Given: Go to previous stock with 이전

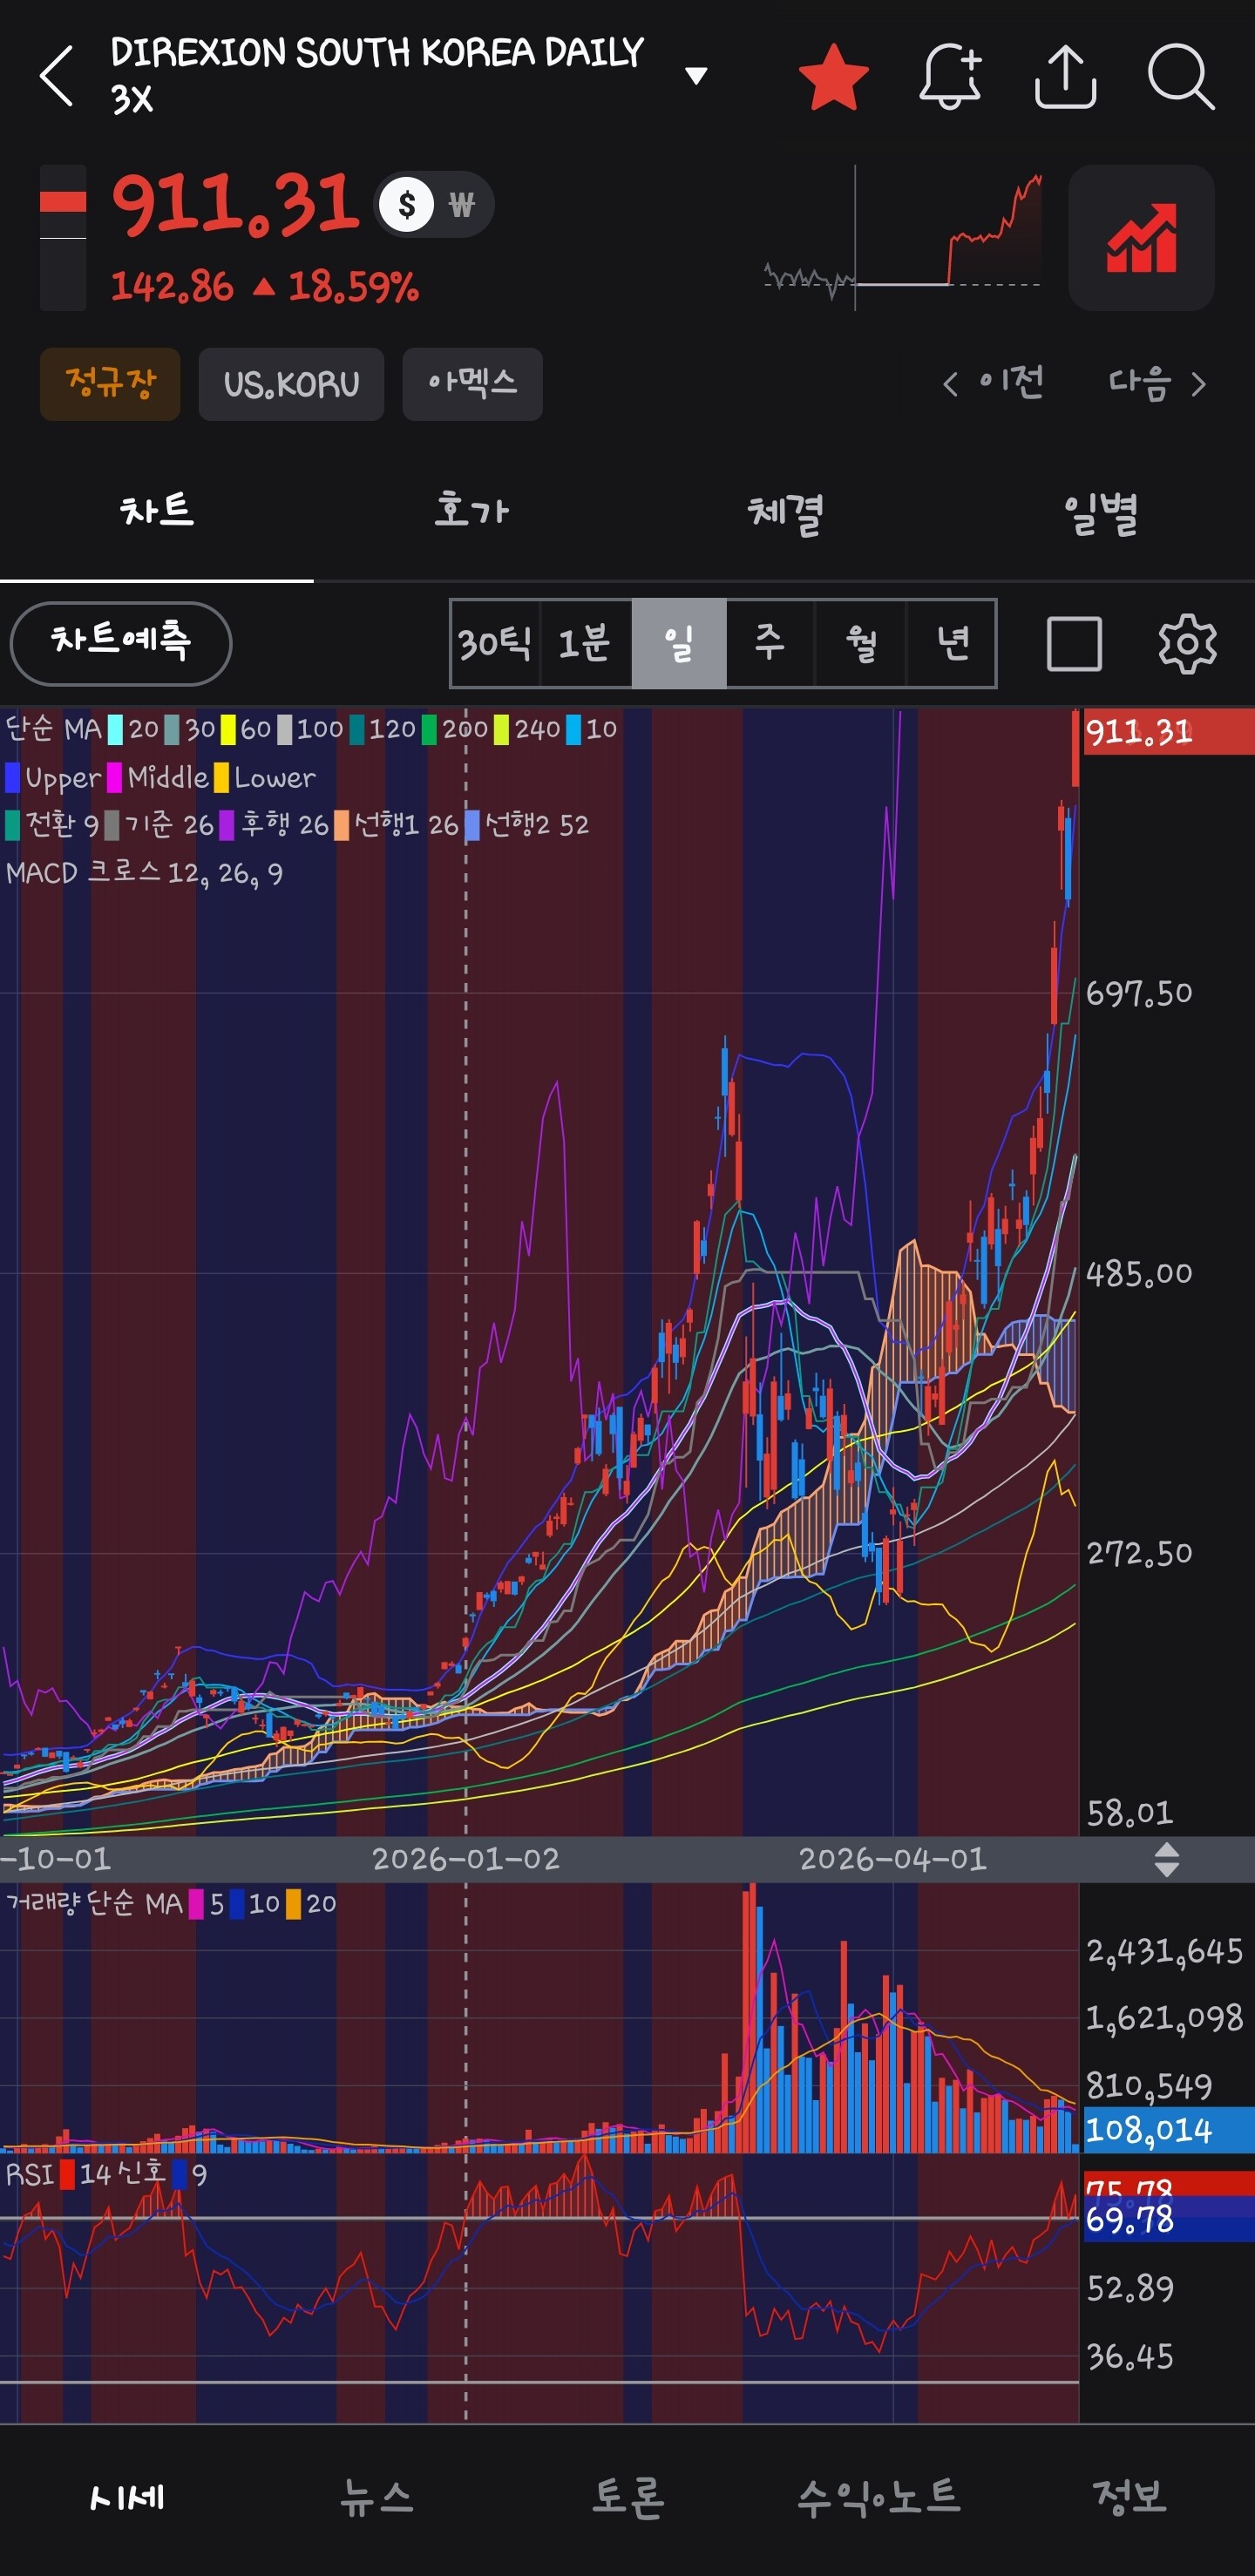Looking at the screenshot, I should 992,383.
